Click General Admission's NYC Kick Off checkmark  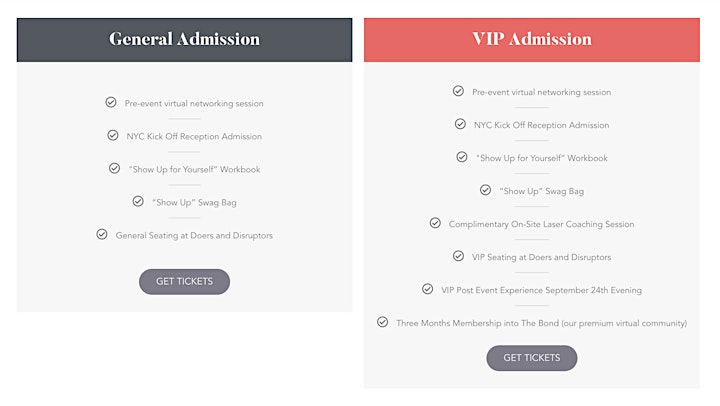[112, 135]
